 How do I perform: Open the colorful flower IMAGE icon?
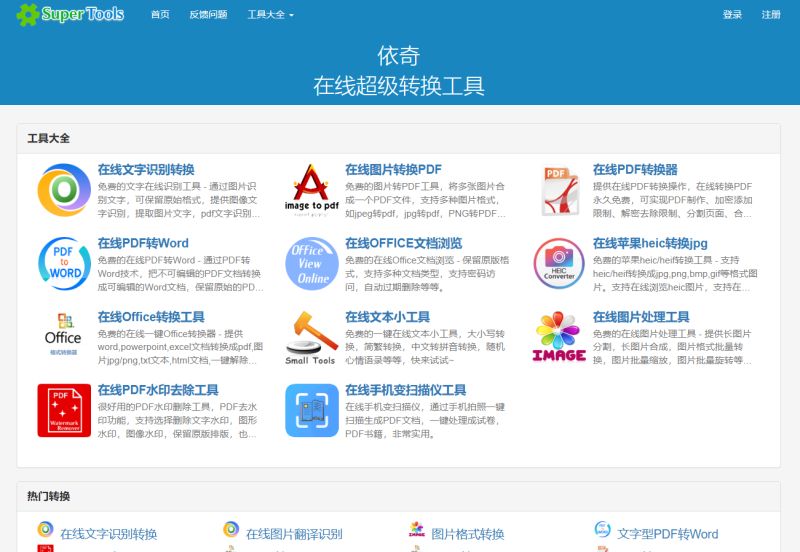pos(559,337)
